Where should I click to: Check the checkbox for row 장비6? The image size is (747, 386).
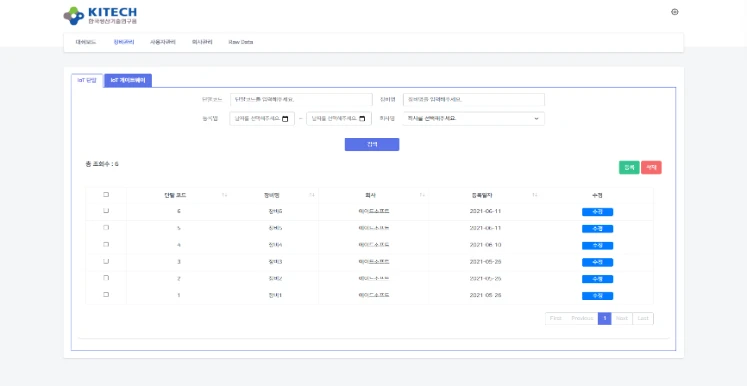tap(106, 211)
